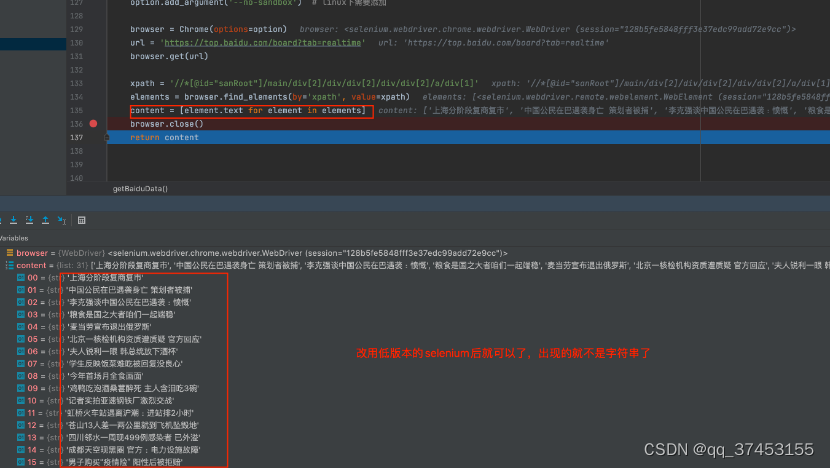Open the Evaluate Expression calculator icon
This screenshot has height=468, width=830.
pyautogui.click(x=82, y=220)
